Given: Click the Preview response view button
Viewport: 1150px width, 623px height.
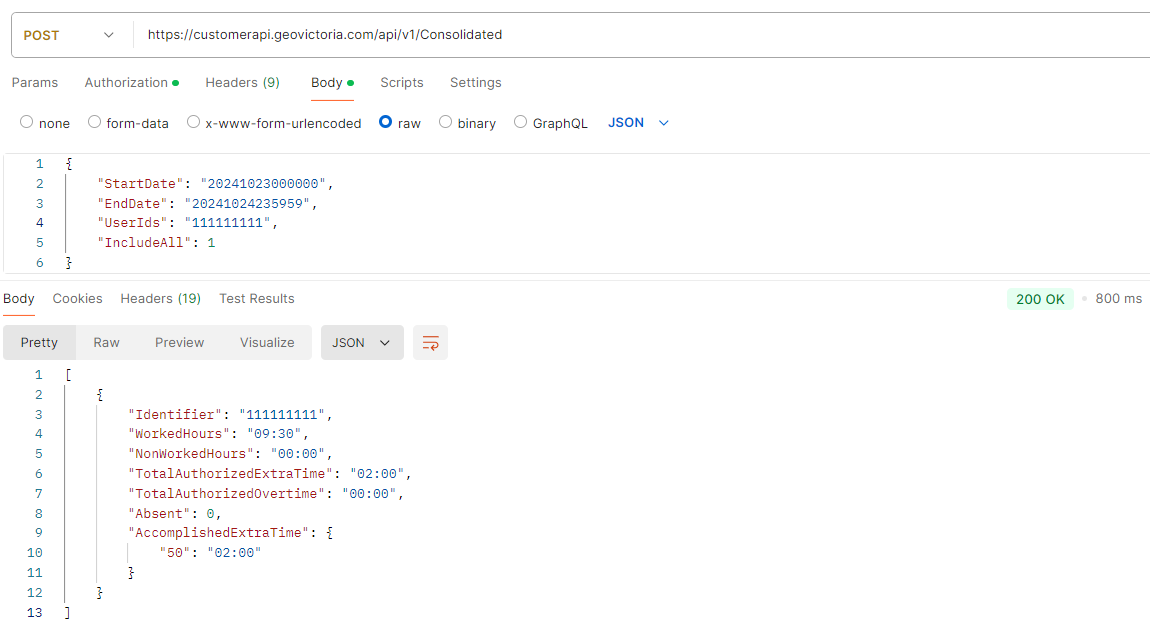Looking at the screenshot, I should tap(180, 342).
